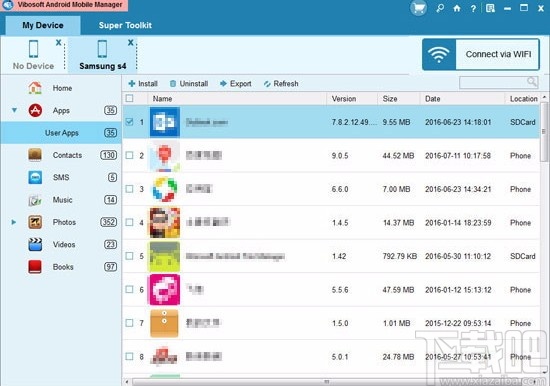Check the checkbox for app row 7
The width and height of the screenshot is (550, 386).
tap(129, 323)
